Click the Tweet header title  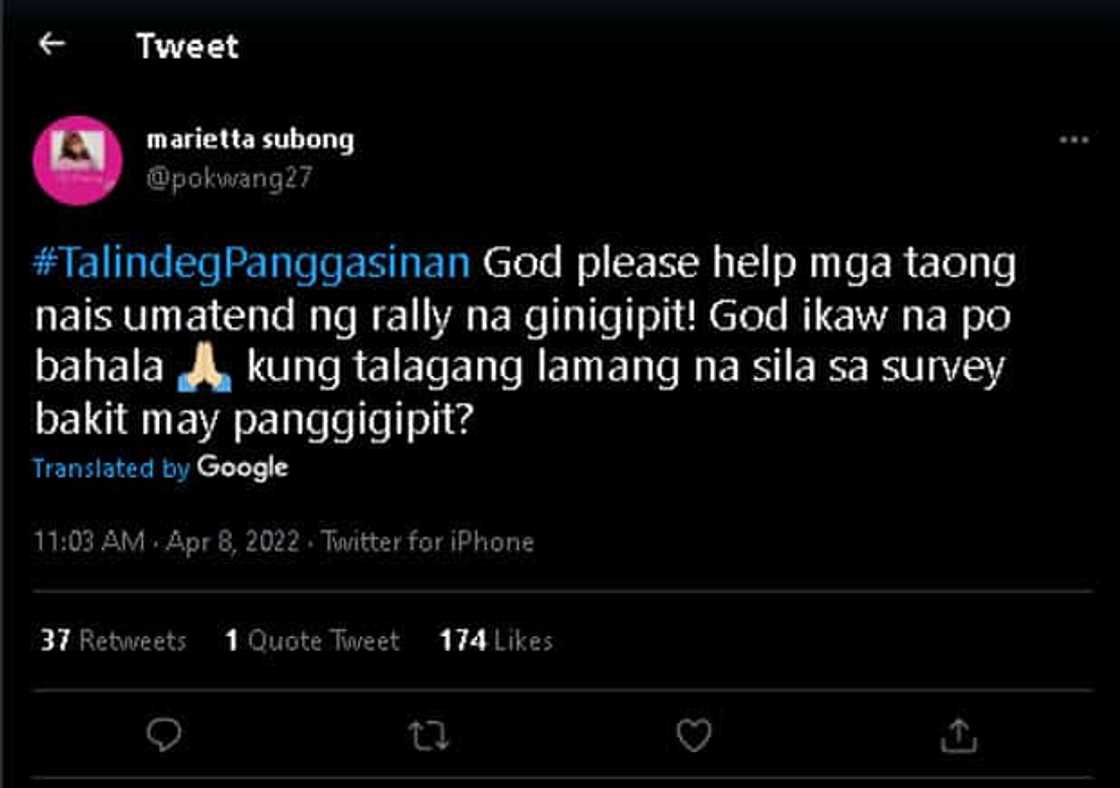[188, 46]
